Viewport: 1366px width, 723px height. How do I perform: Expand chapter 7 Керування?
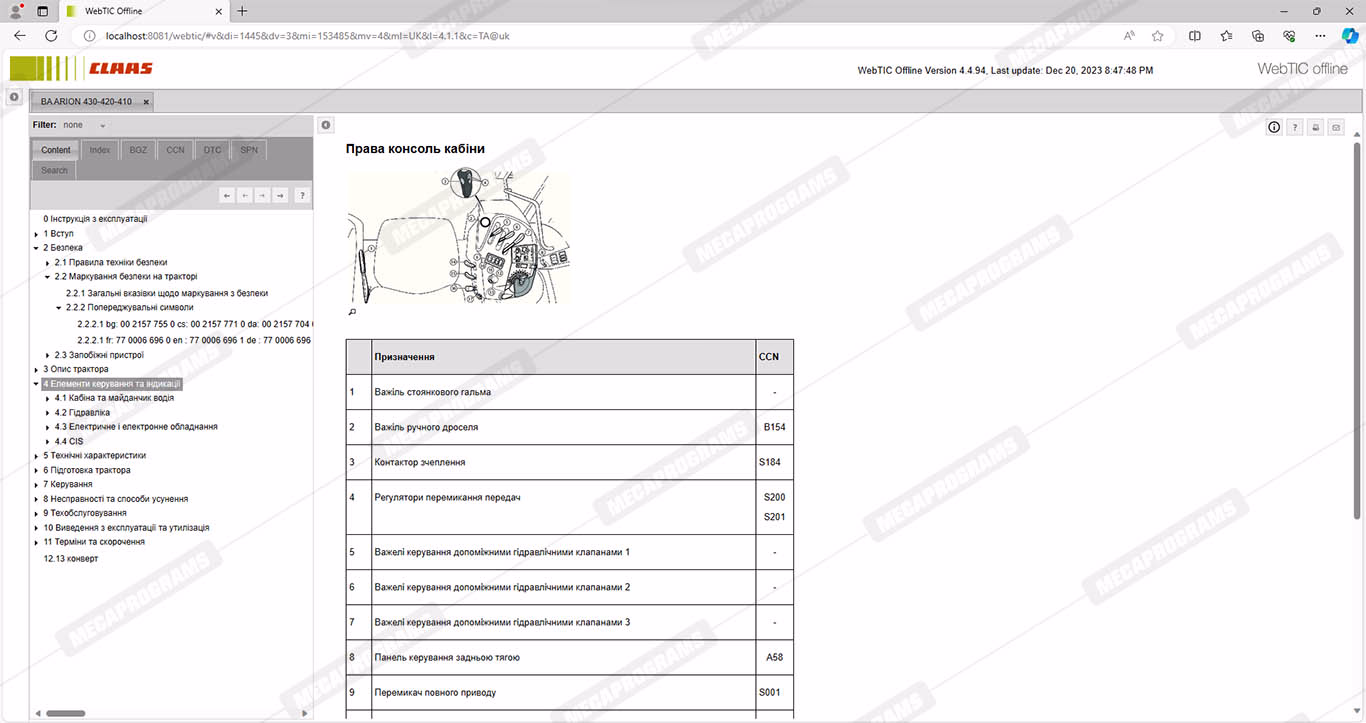(36, 485)
